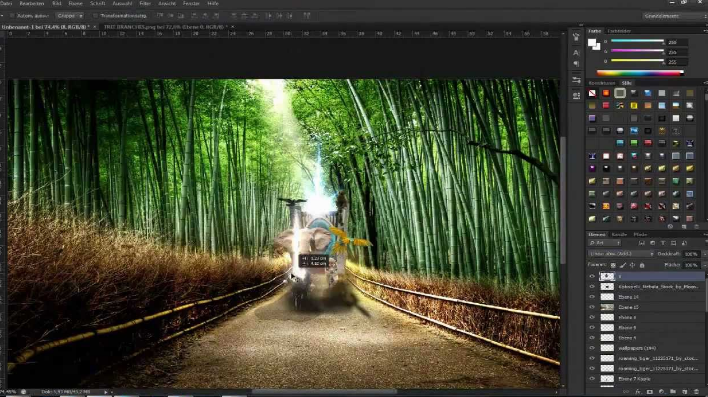Click the Deckkraft value field

[x=691, y=254]
